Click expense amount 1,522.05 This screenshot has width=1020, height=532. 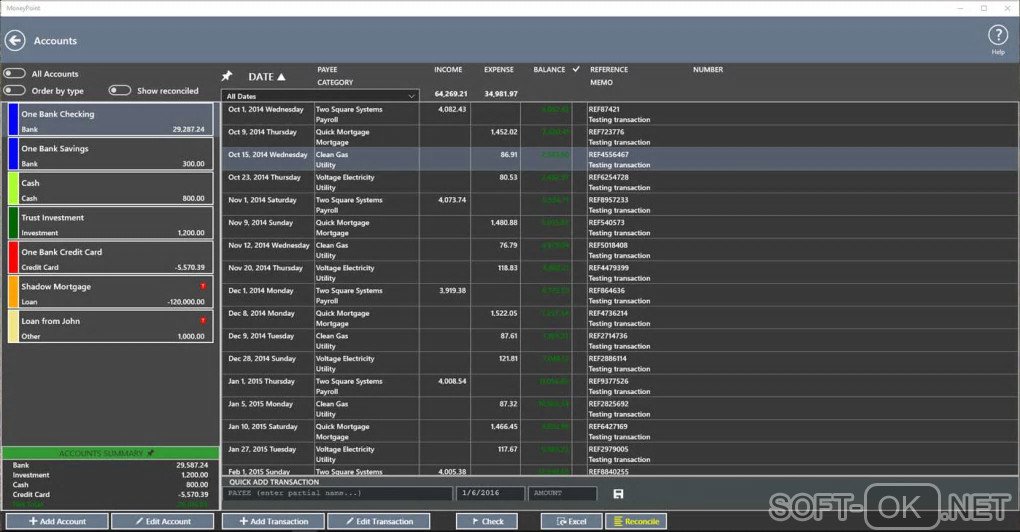click(x=503, y=313)
